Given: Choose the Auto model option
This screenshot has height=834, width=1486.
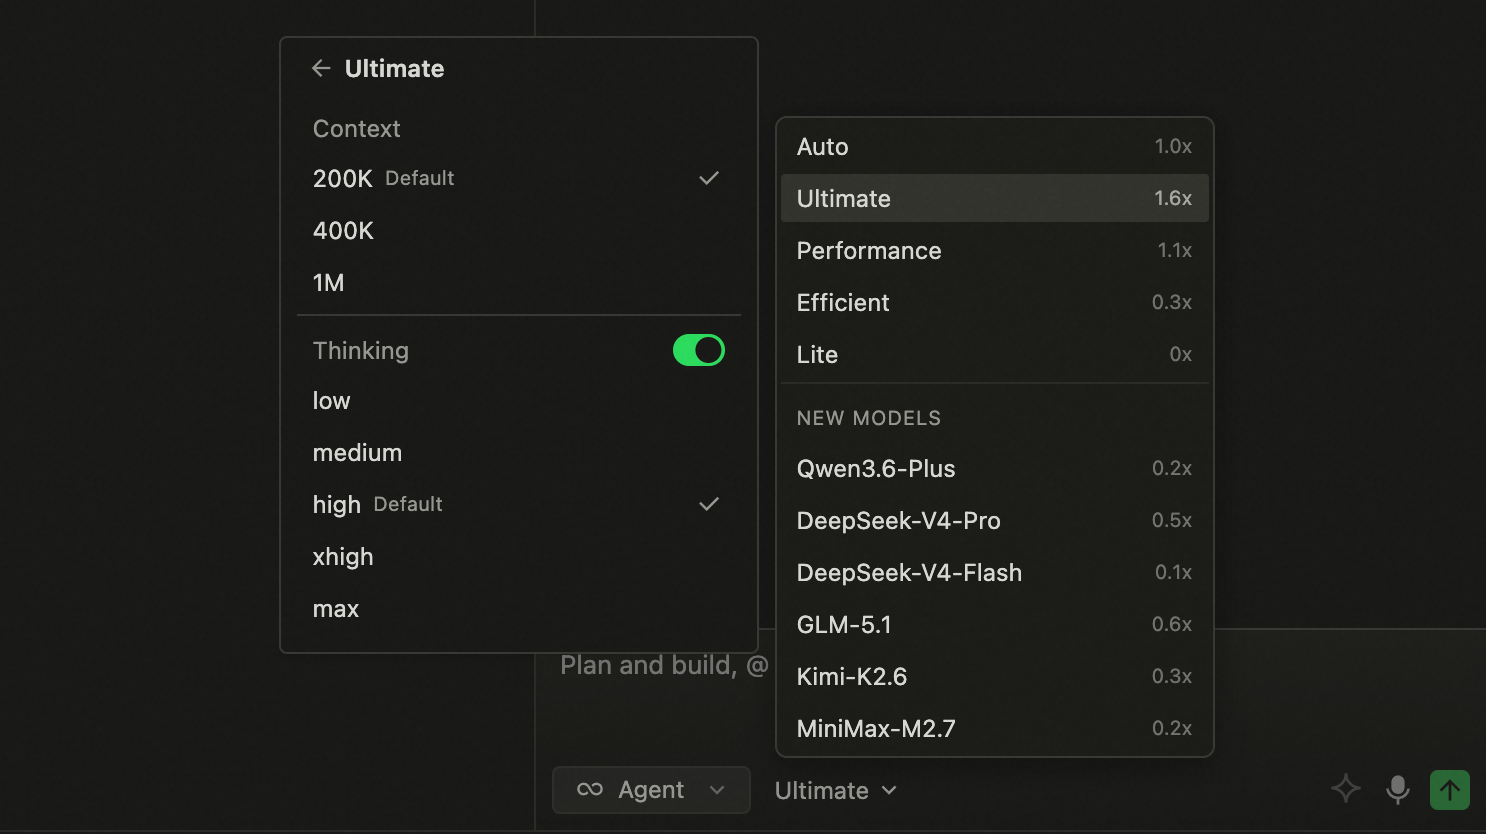Looking at the screenshot, I should pos(995,146).
